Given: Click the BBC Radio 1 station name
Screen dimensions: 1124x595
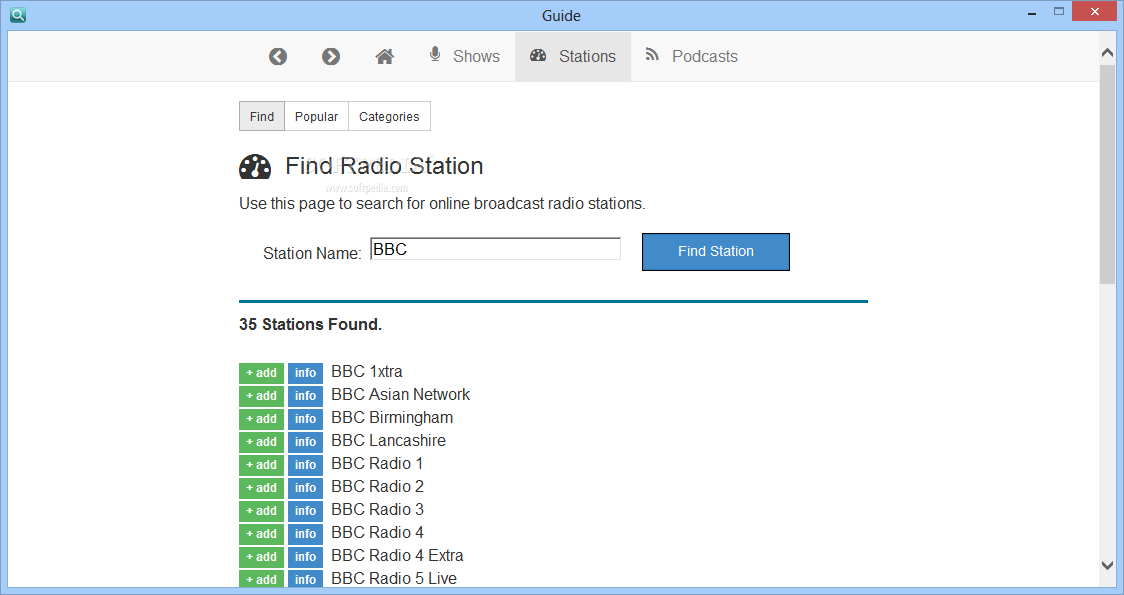Looking at the screenshot, I should pos(377,463).
